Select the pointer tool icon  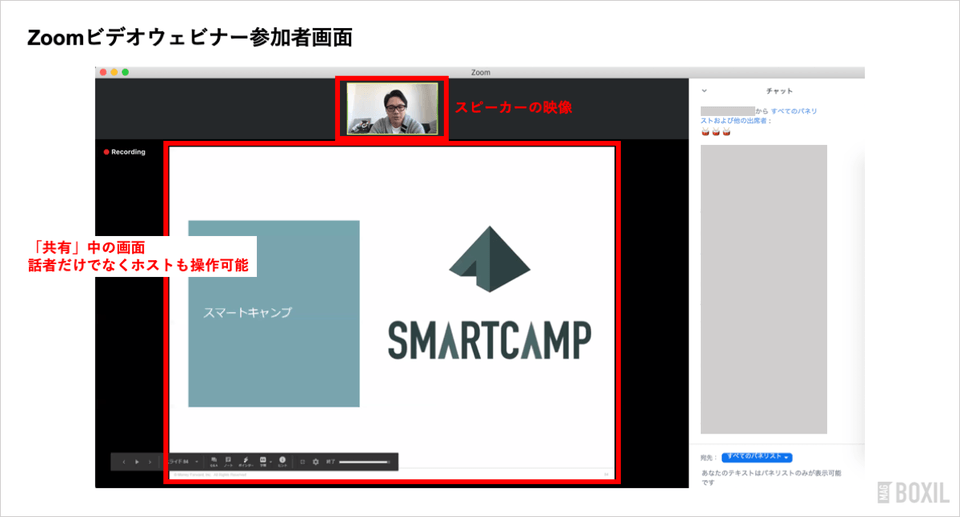[x=245, y=461]
